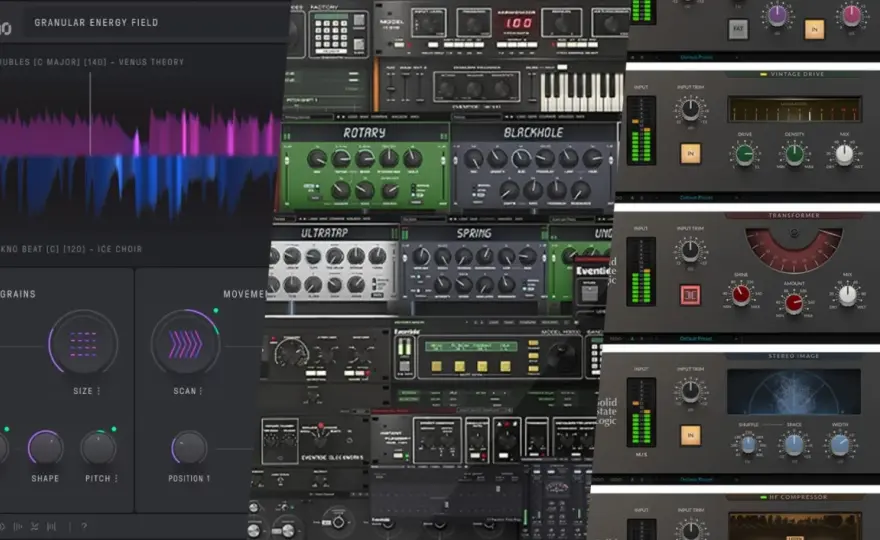Toggle the Spring plugin green active indicator left of title
Viewport: 880px width, 540px height.
pos(405,235)
